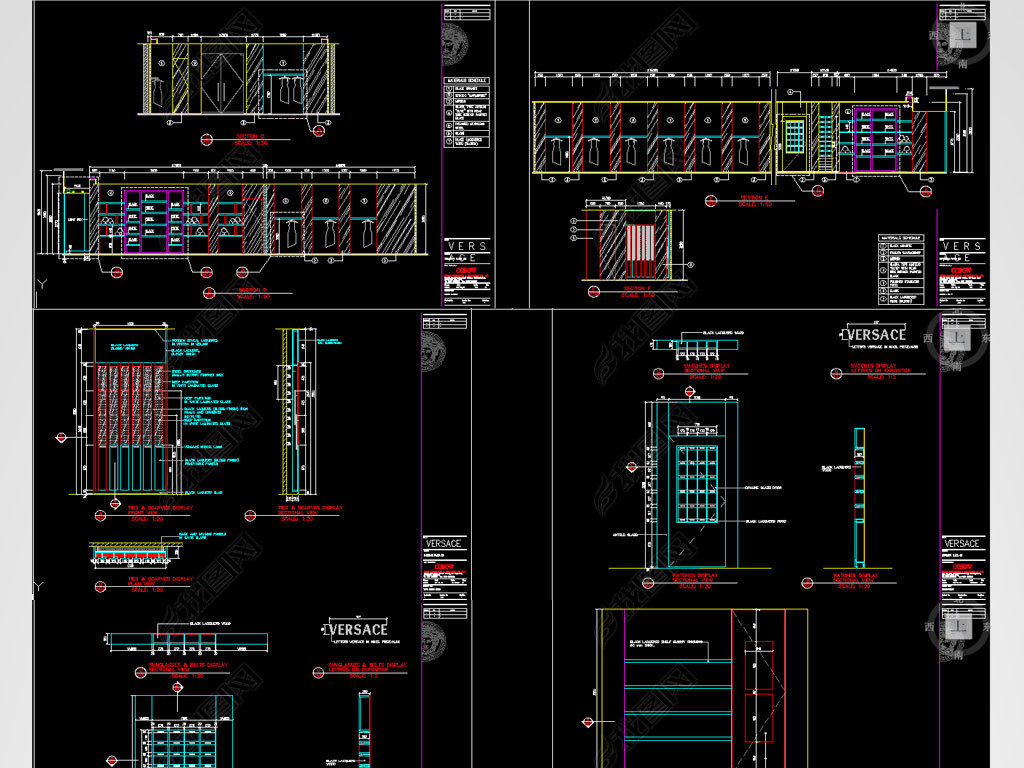Select the UCS Y-axis icon in top-left viewport
The height and width of the screenshot is (768, 1024).
point(41,284)
